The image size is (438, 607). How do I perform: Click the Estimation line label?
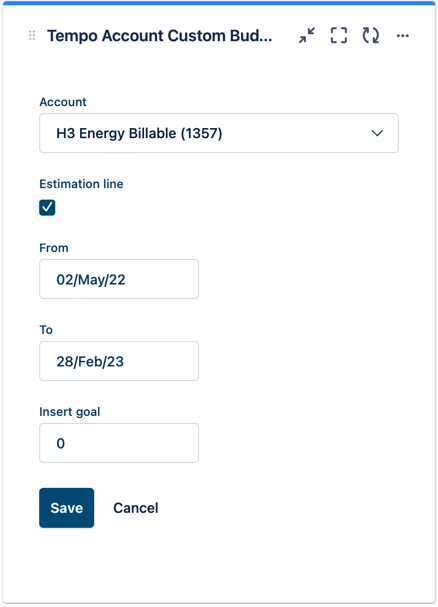pyautogui.click(x=81, y=184)
